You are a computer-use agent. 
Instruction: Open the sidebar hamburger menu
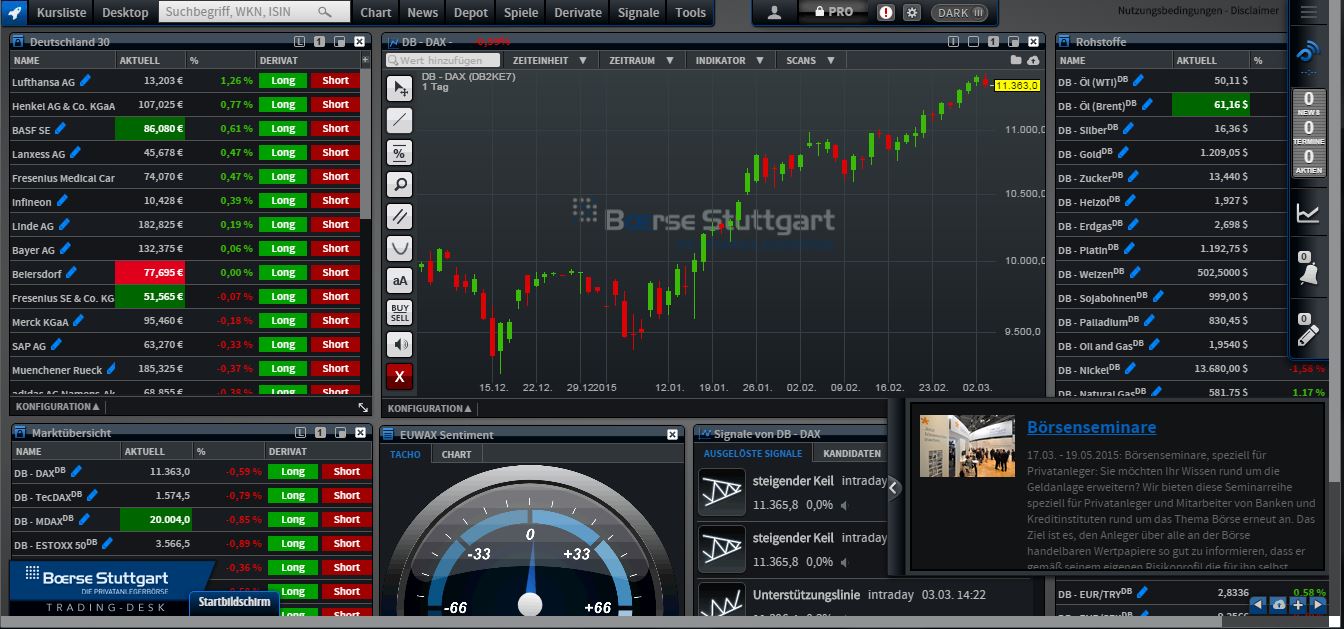pyautogui.click(x=1309, y=12)
